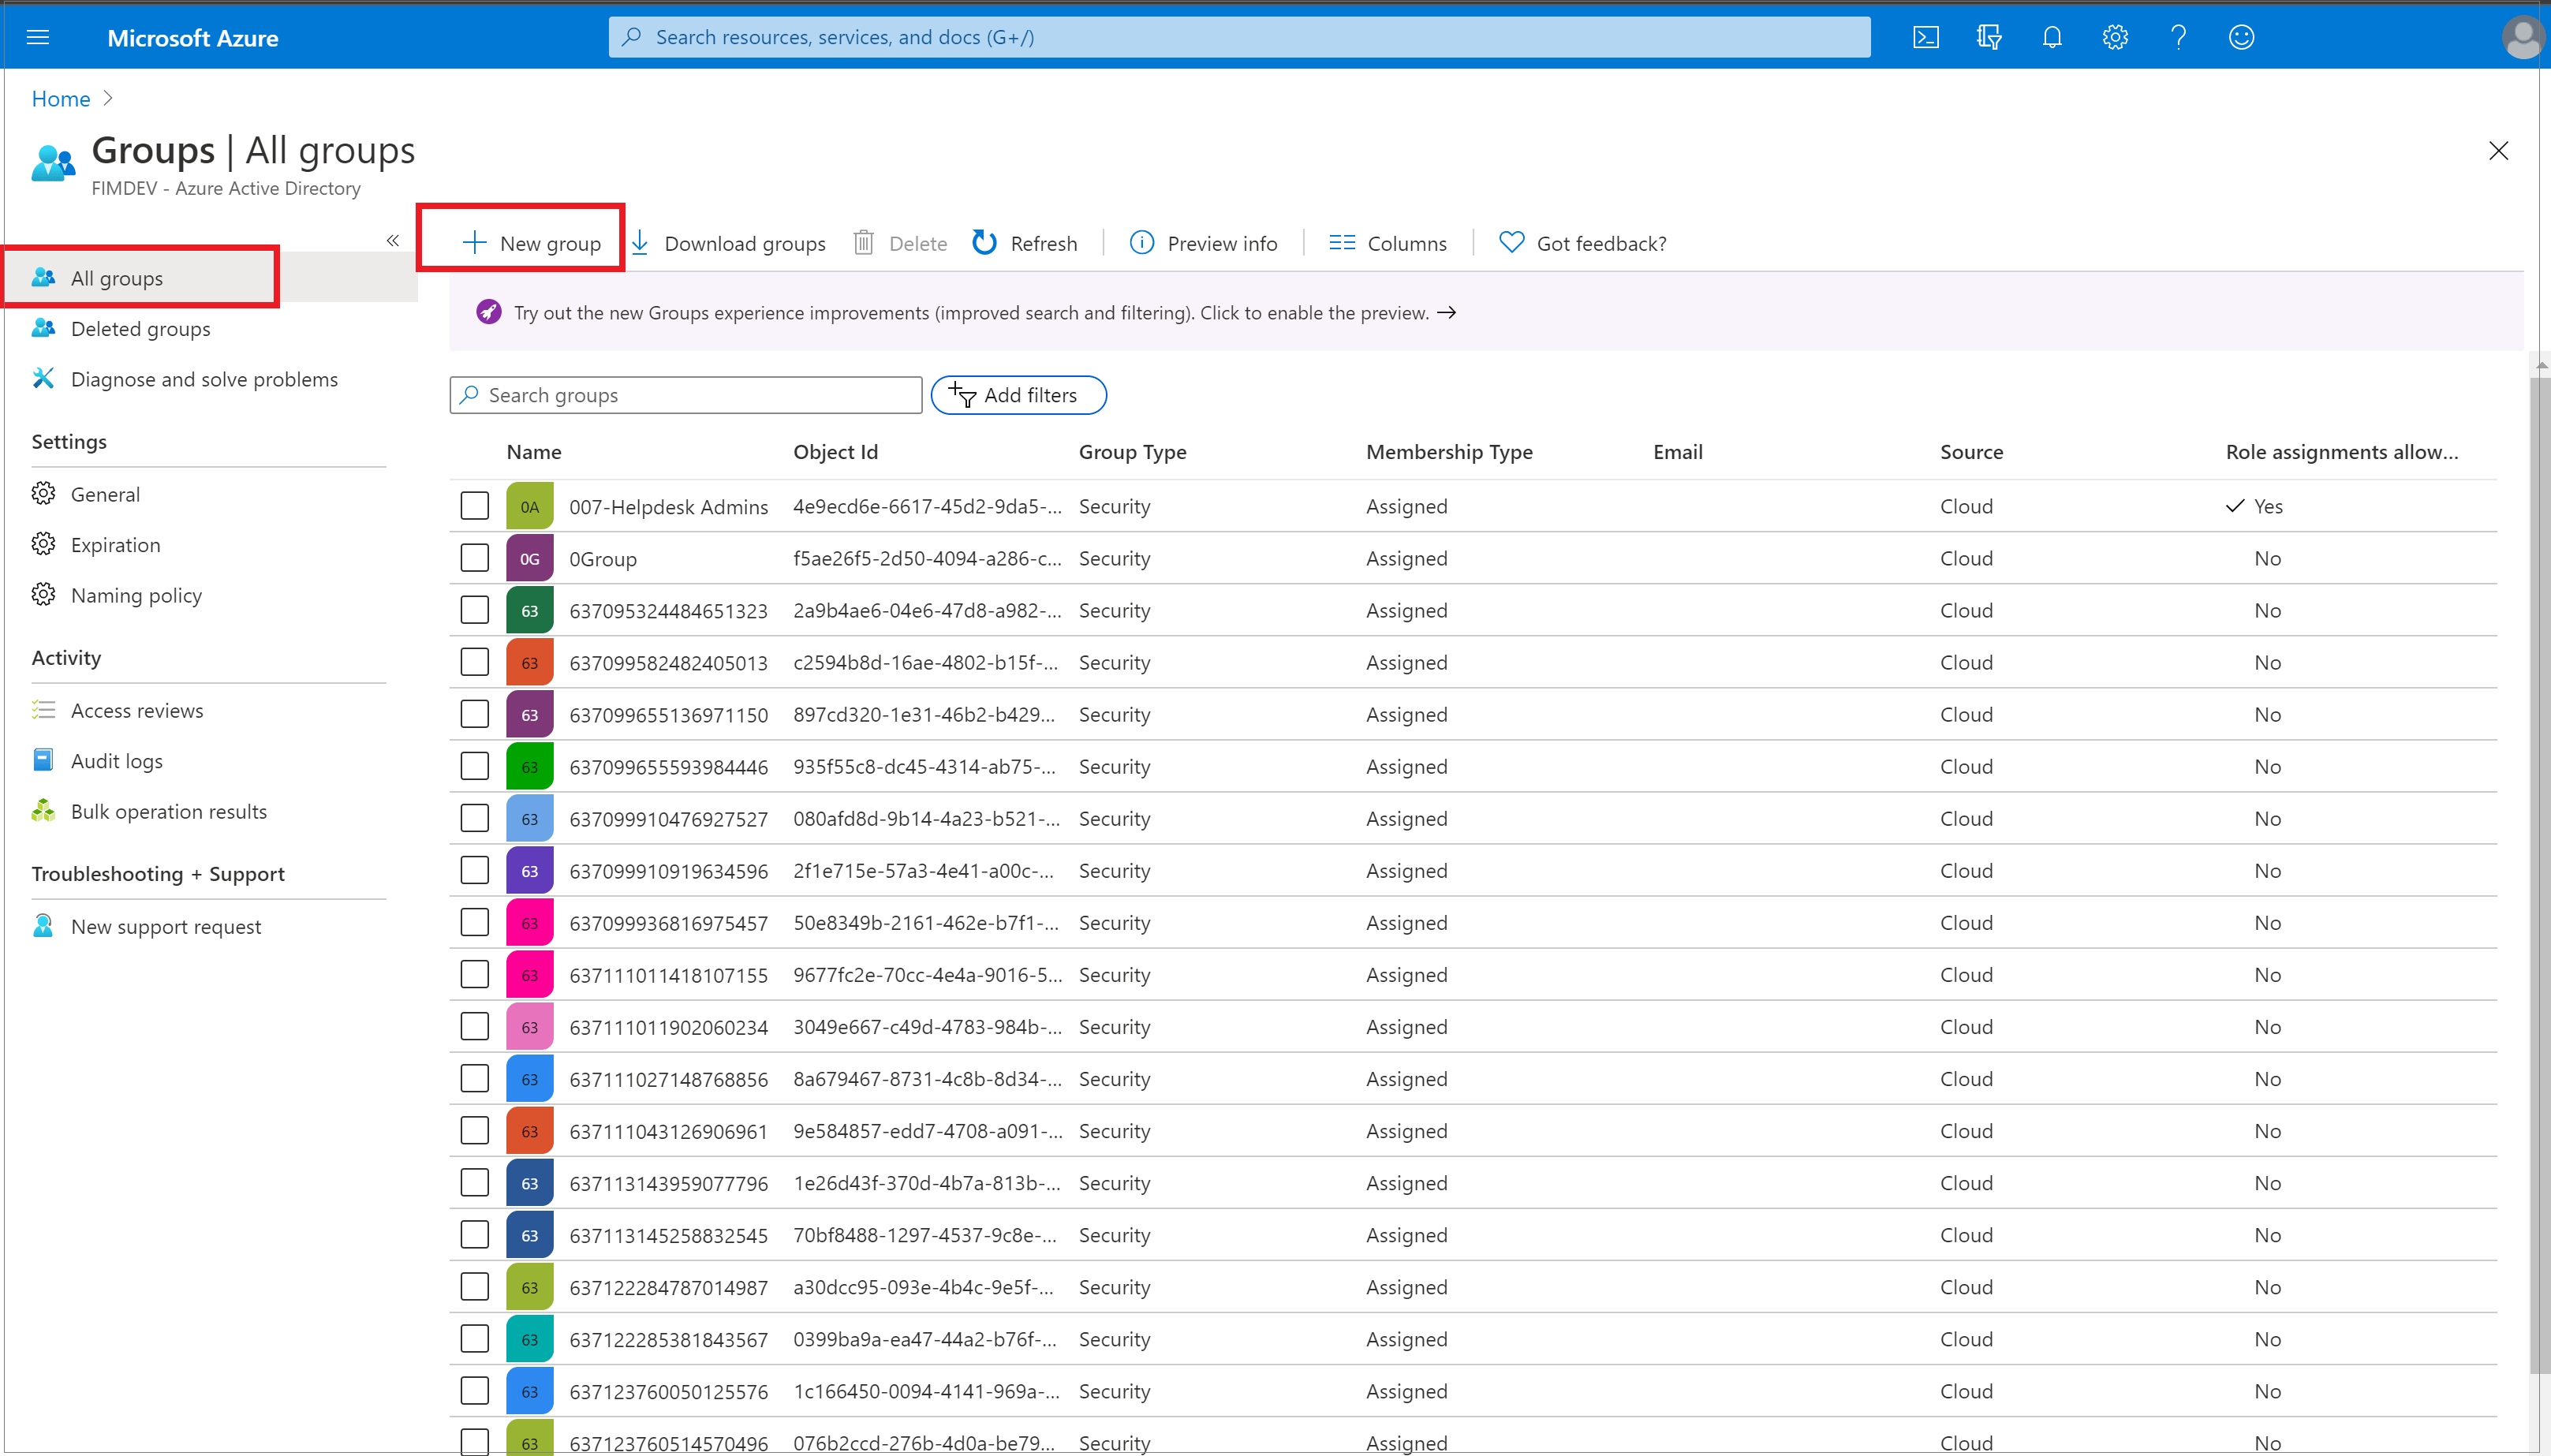2551x1456 pixels.
Task: Collapse the left navigation pane
Action: (393, 240)
